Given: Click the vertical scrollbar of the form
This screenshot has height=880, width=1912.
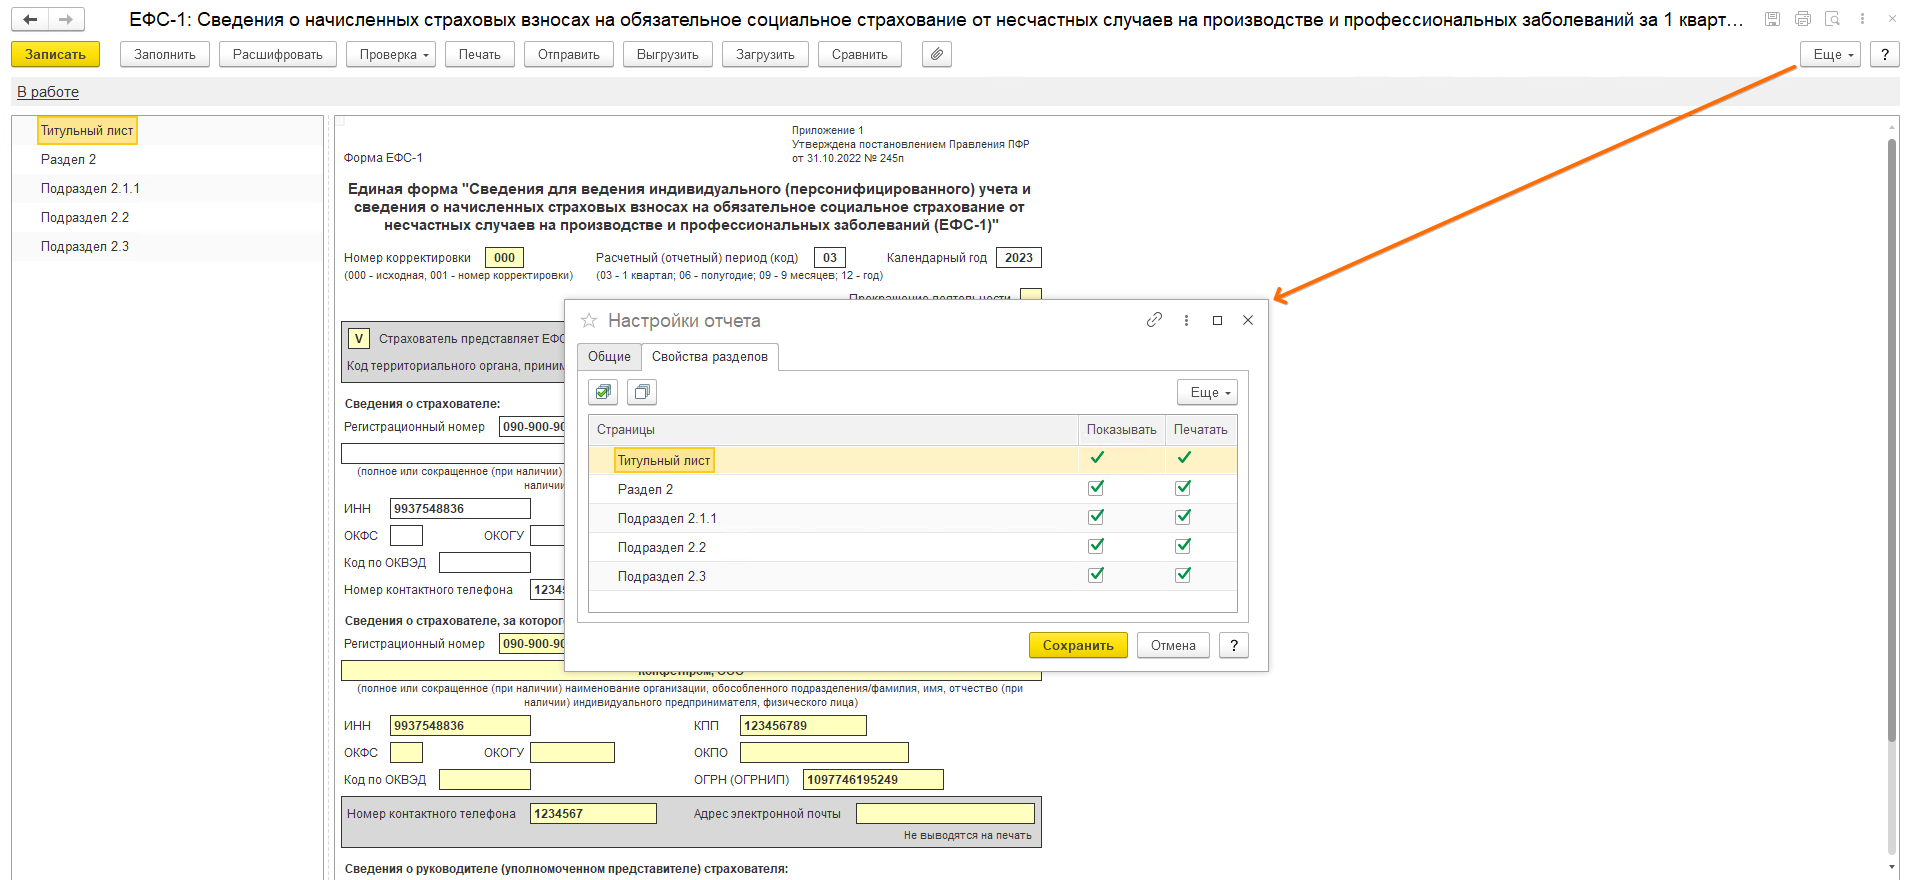Looking at the screenshot, I should pos(1891,440).
